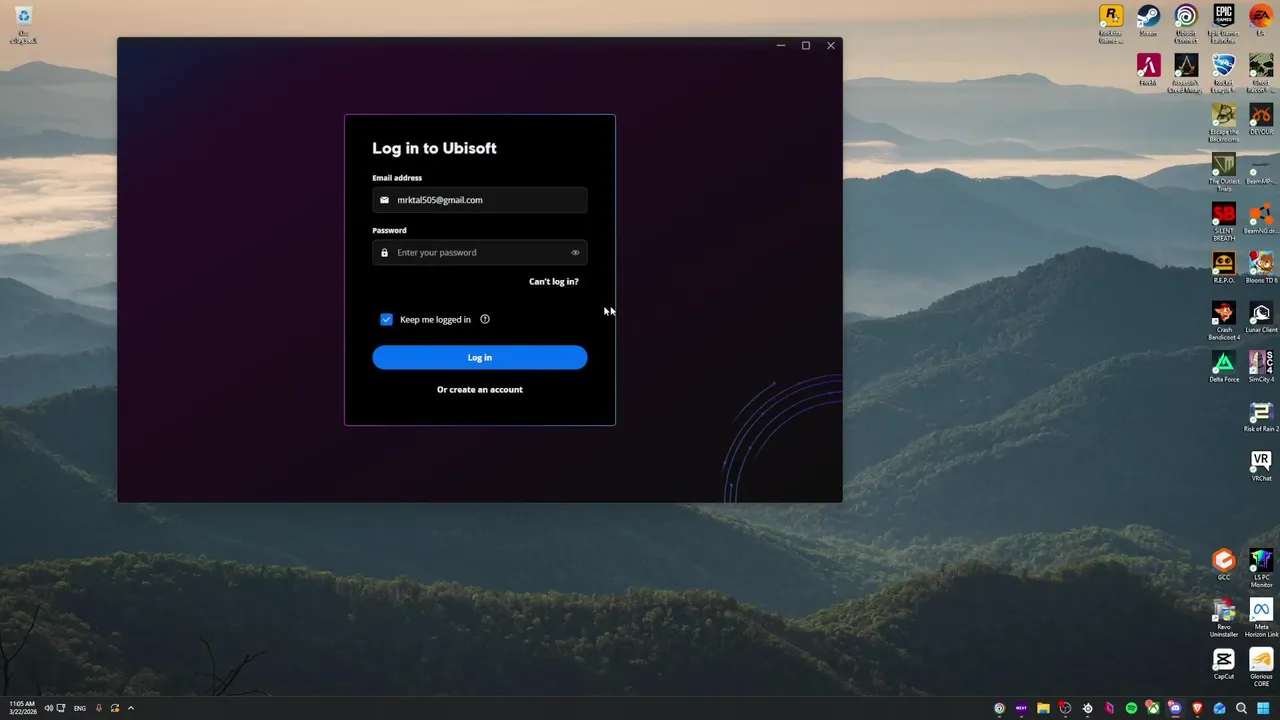Image resolution: width=1280 pixels, height=720 pixels.
Task: Select the SILENT BREATH desktop icon
Action: point(1223,222)
